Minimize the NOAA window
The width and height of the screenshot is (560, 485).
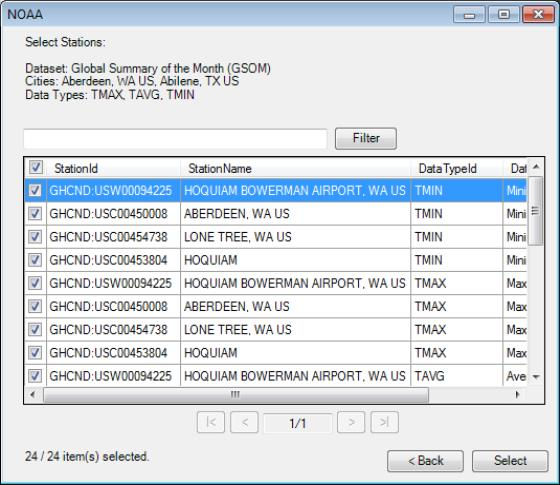click(x=469, y=15)
